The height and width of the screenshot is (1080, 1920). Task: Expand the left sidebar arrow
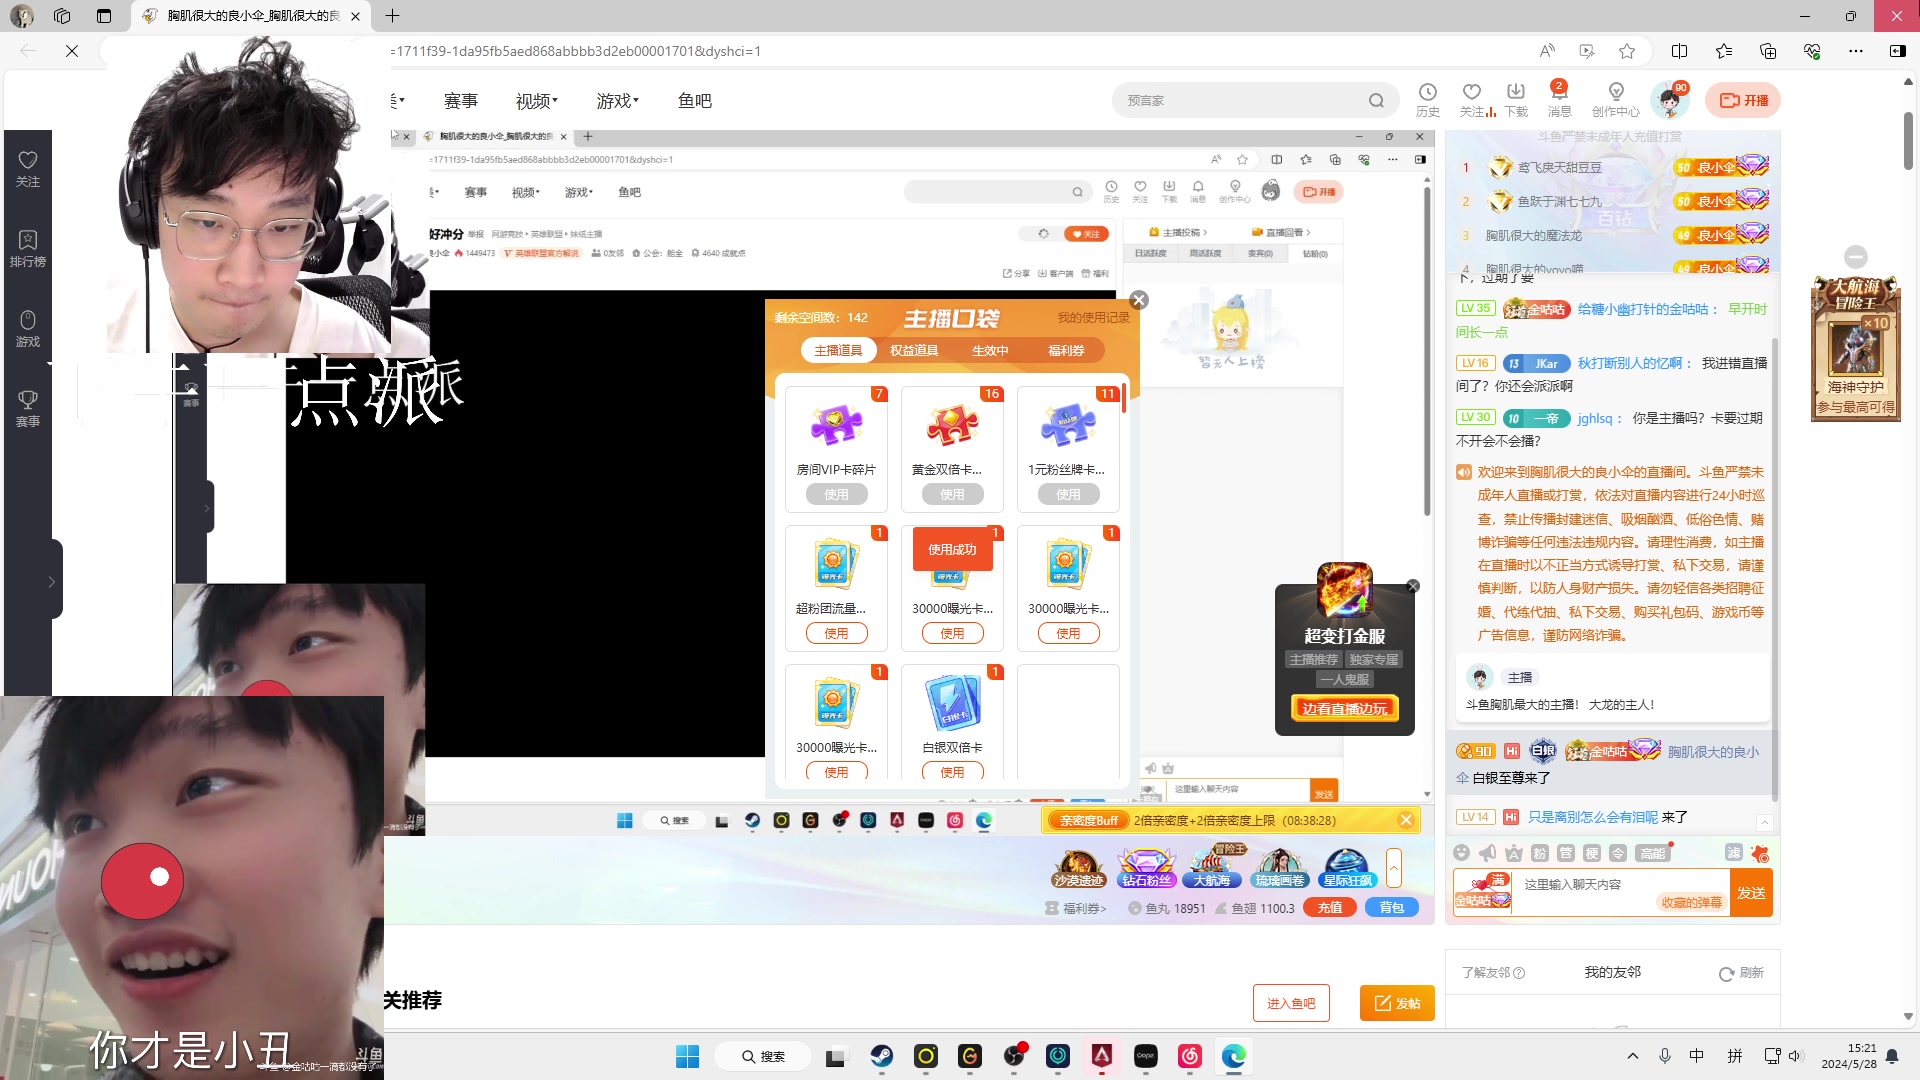(x=51, y=581)
